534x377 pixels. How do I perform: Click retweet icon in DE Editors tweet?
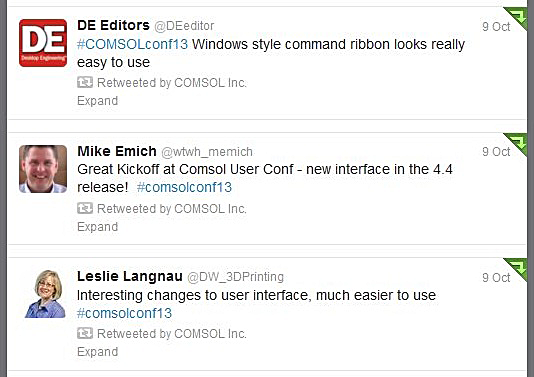point(85,82)
